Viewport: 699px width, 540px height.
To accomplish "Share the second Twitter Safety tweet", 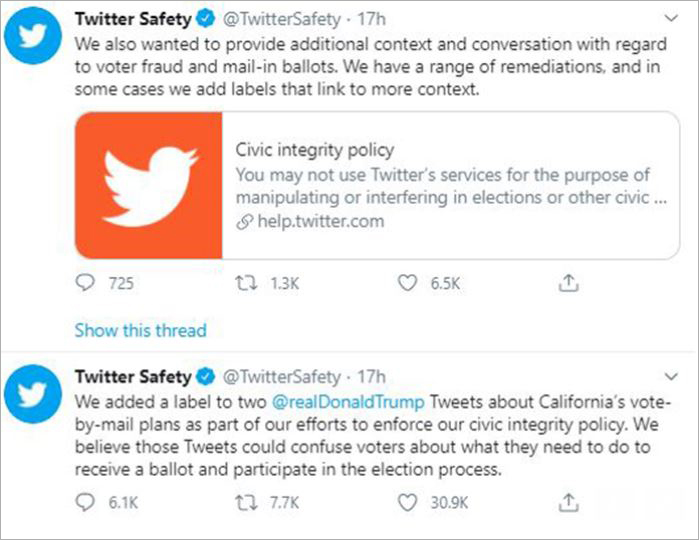I will (x=568, y=502).
